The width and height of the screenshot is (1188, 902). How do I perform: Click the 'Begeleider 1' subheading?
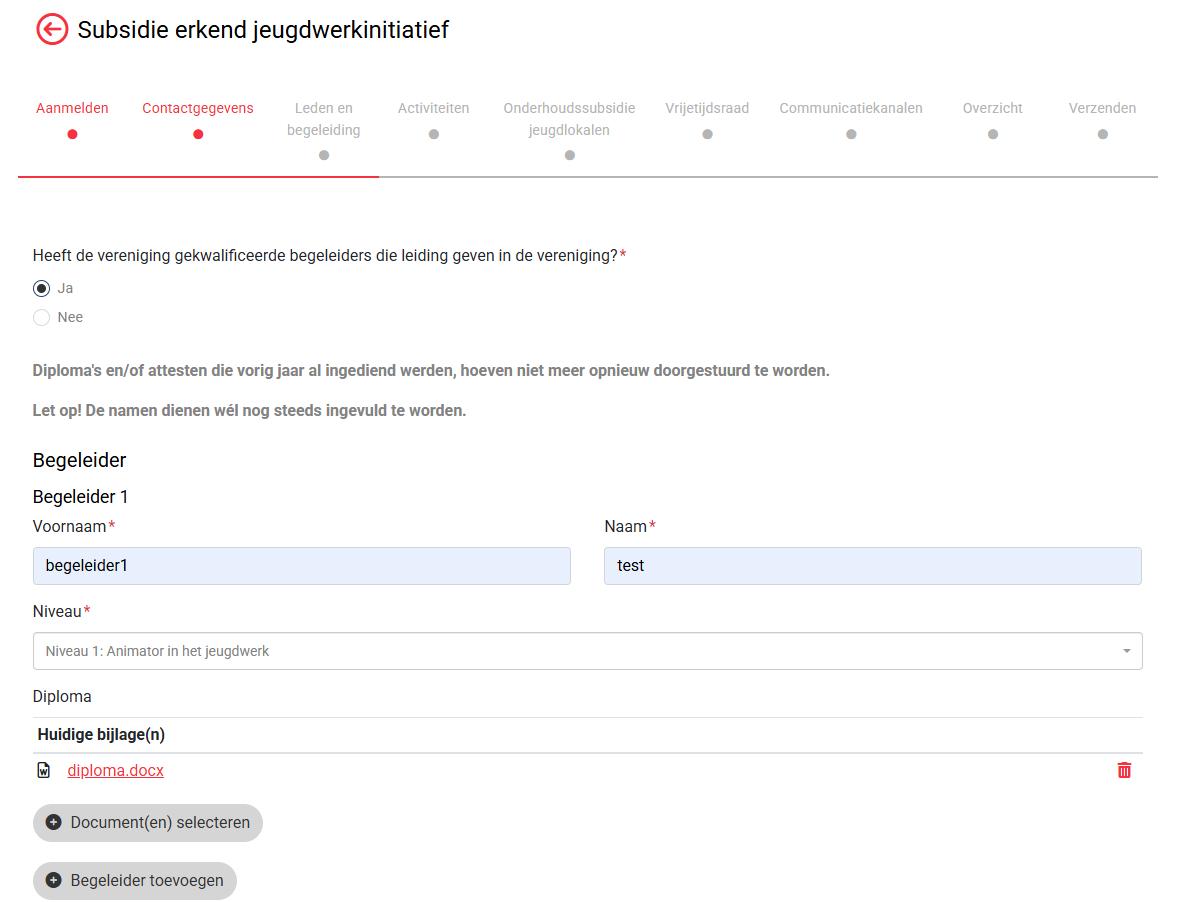[x=80, y=497]
